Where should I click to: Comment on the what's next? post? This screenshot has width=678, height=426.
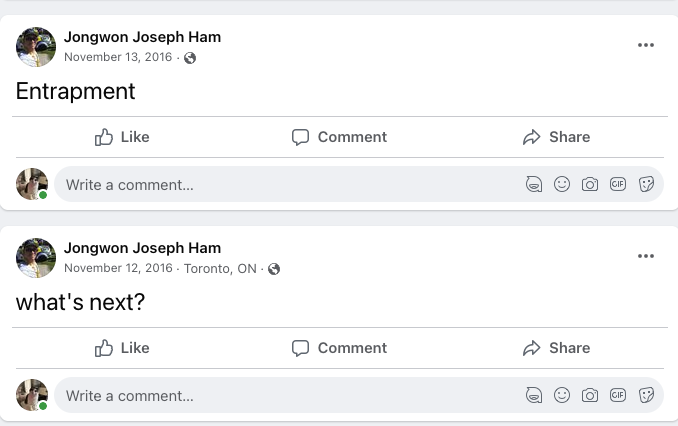(x=339, y=348)
